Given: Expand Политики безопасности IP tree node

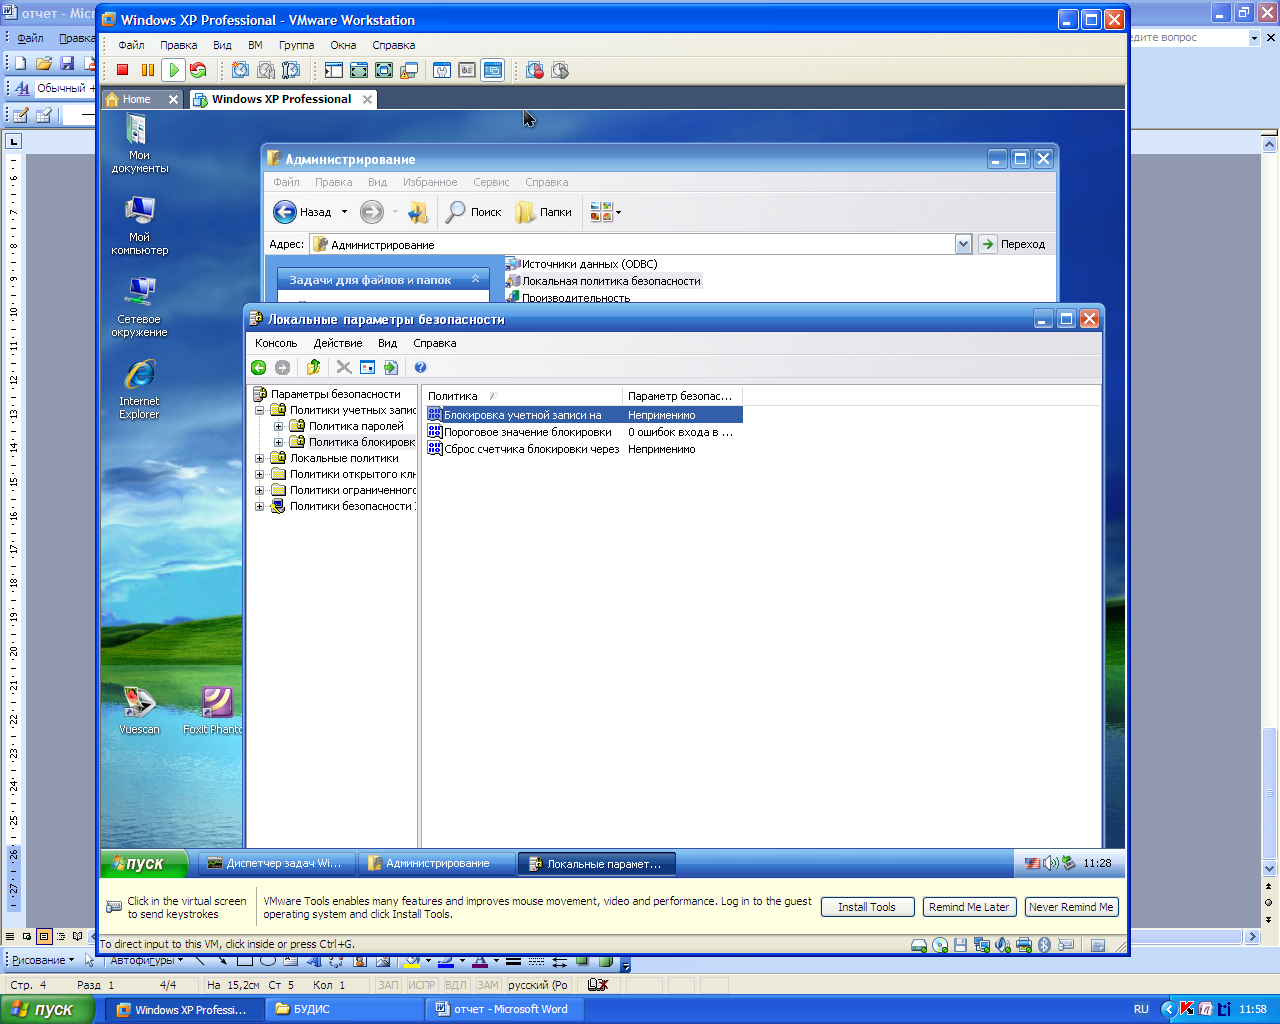Looking at the screenshot, I should click(260, 506).
